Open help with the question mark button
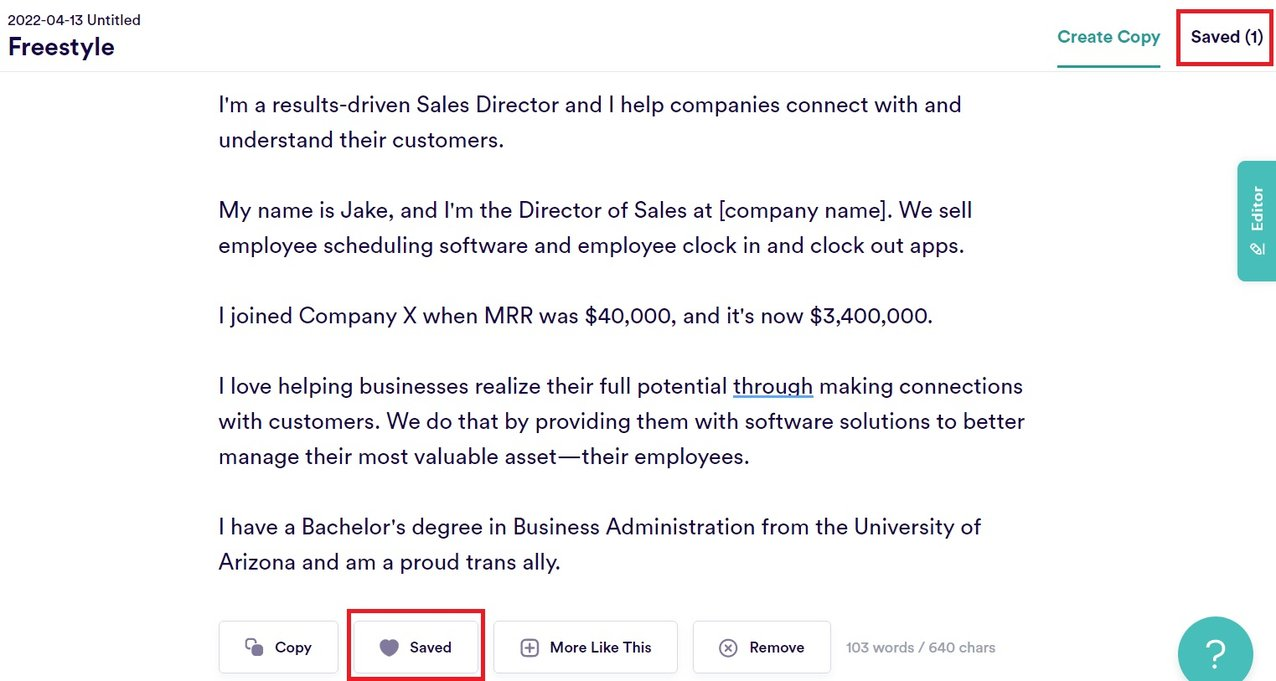 click(1215, 653)
